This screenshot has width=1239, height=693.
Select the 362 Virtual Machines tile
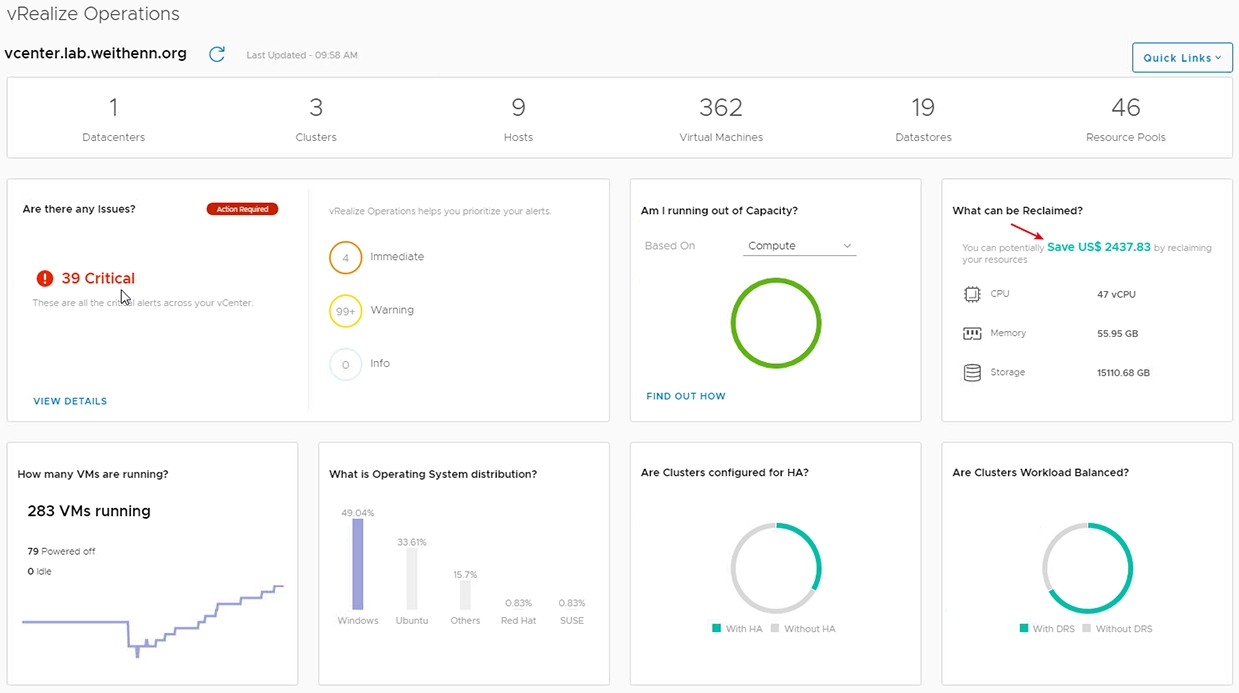(721, 118)
